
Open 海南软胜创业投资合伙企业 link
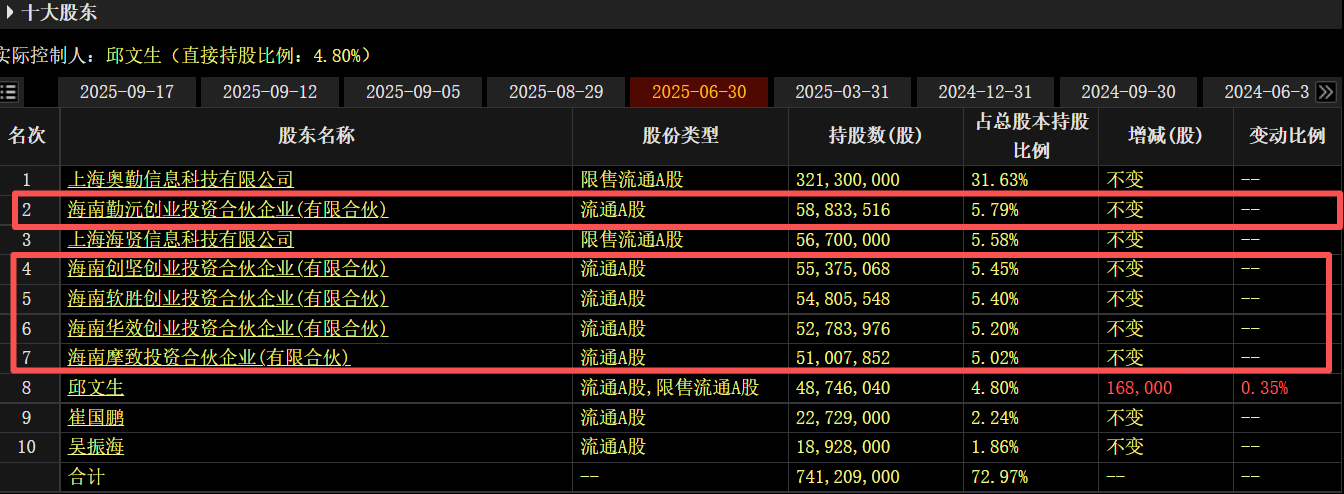point(227,298)
